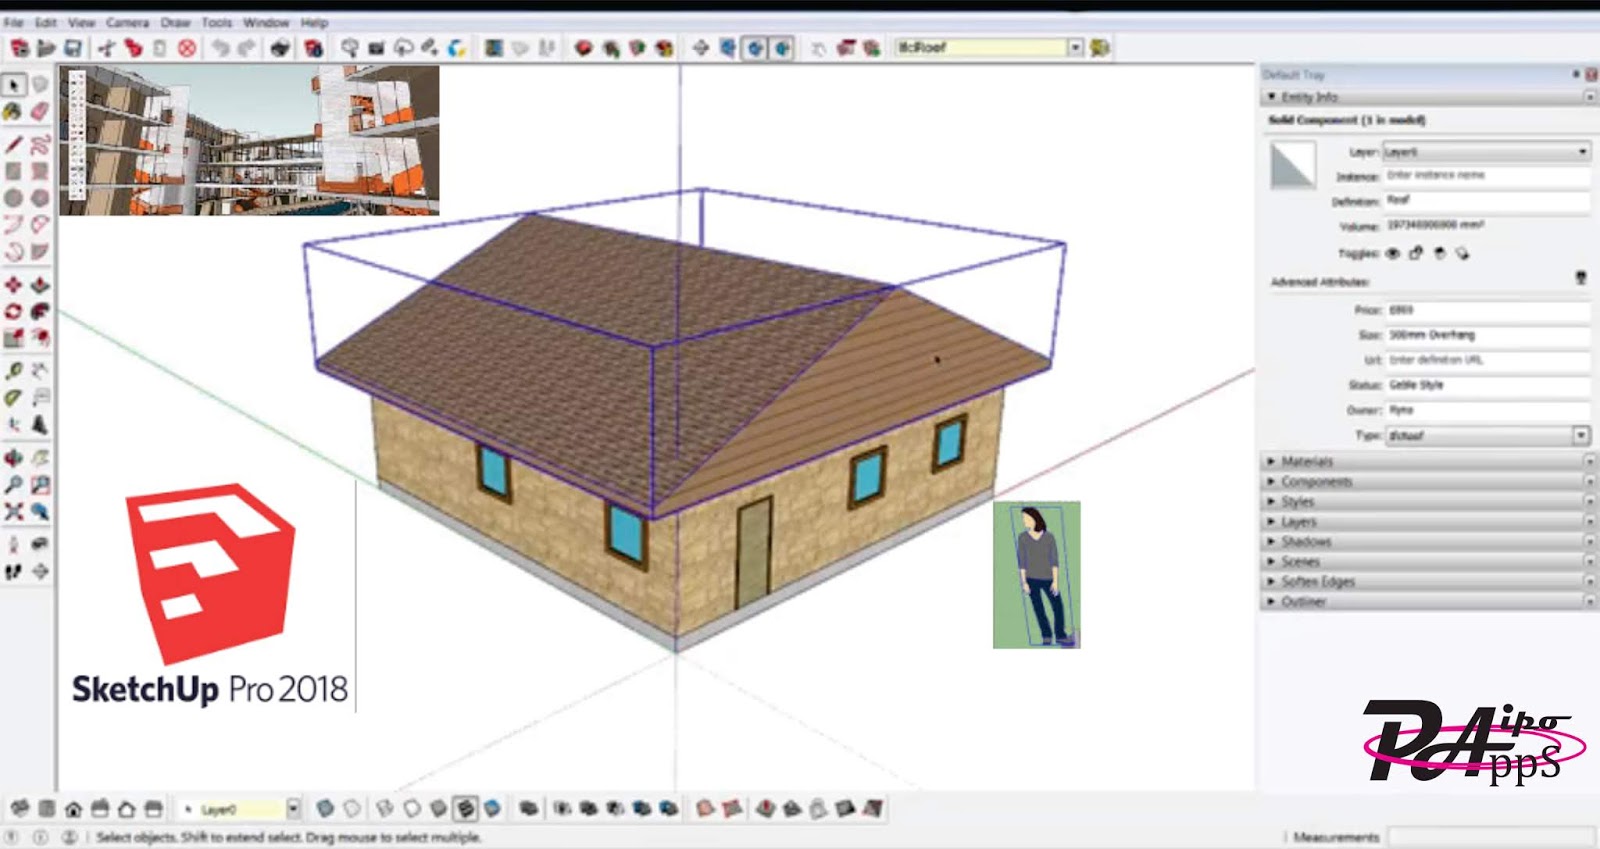The image size is (1600, 849).
Task: Print the model using the printer icon
Action: pos(280,47)
